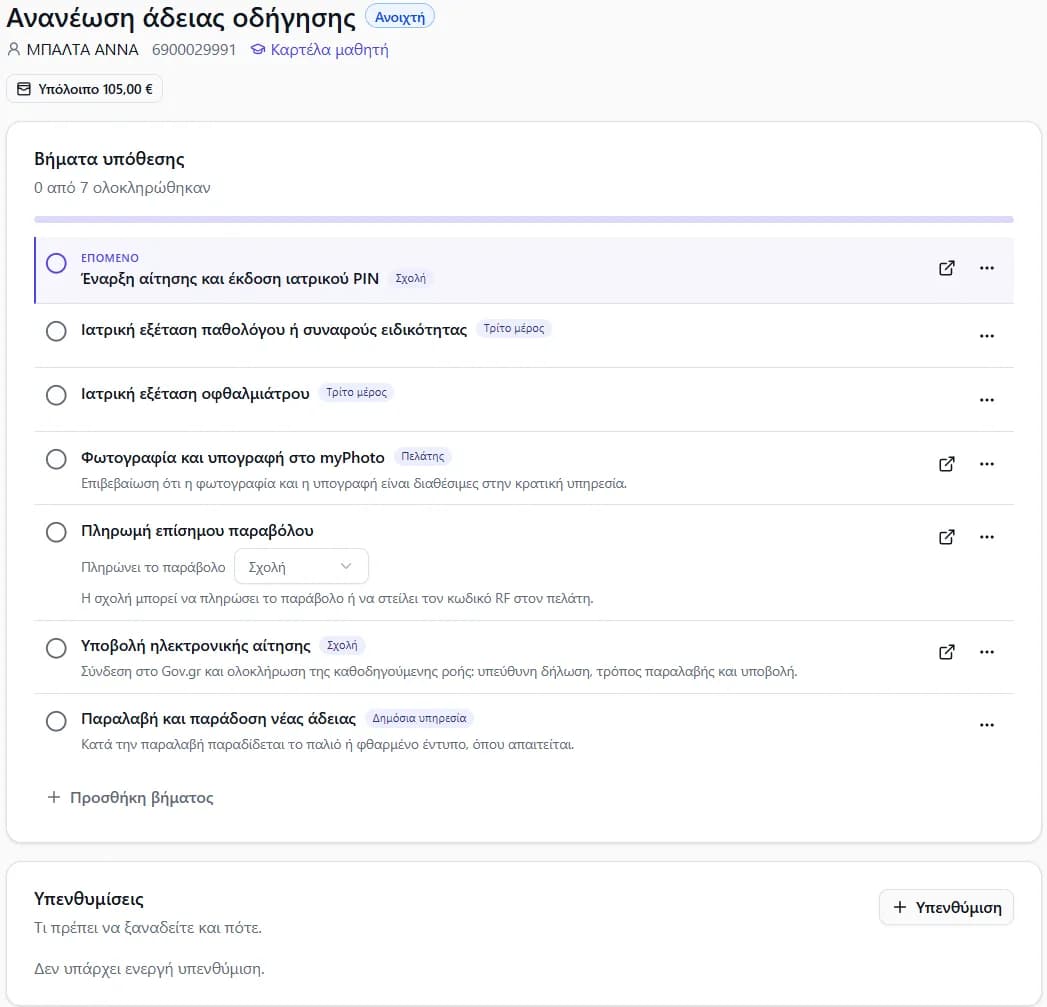1047x1007 pixels.
Task: Click the Πελάτης tag on myPhoto step
Action: 423,457
